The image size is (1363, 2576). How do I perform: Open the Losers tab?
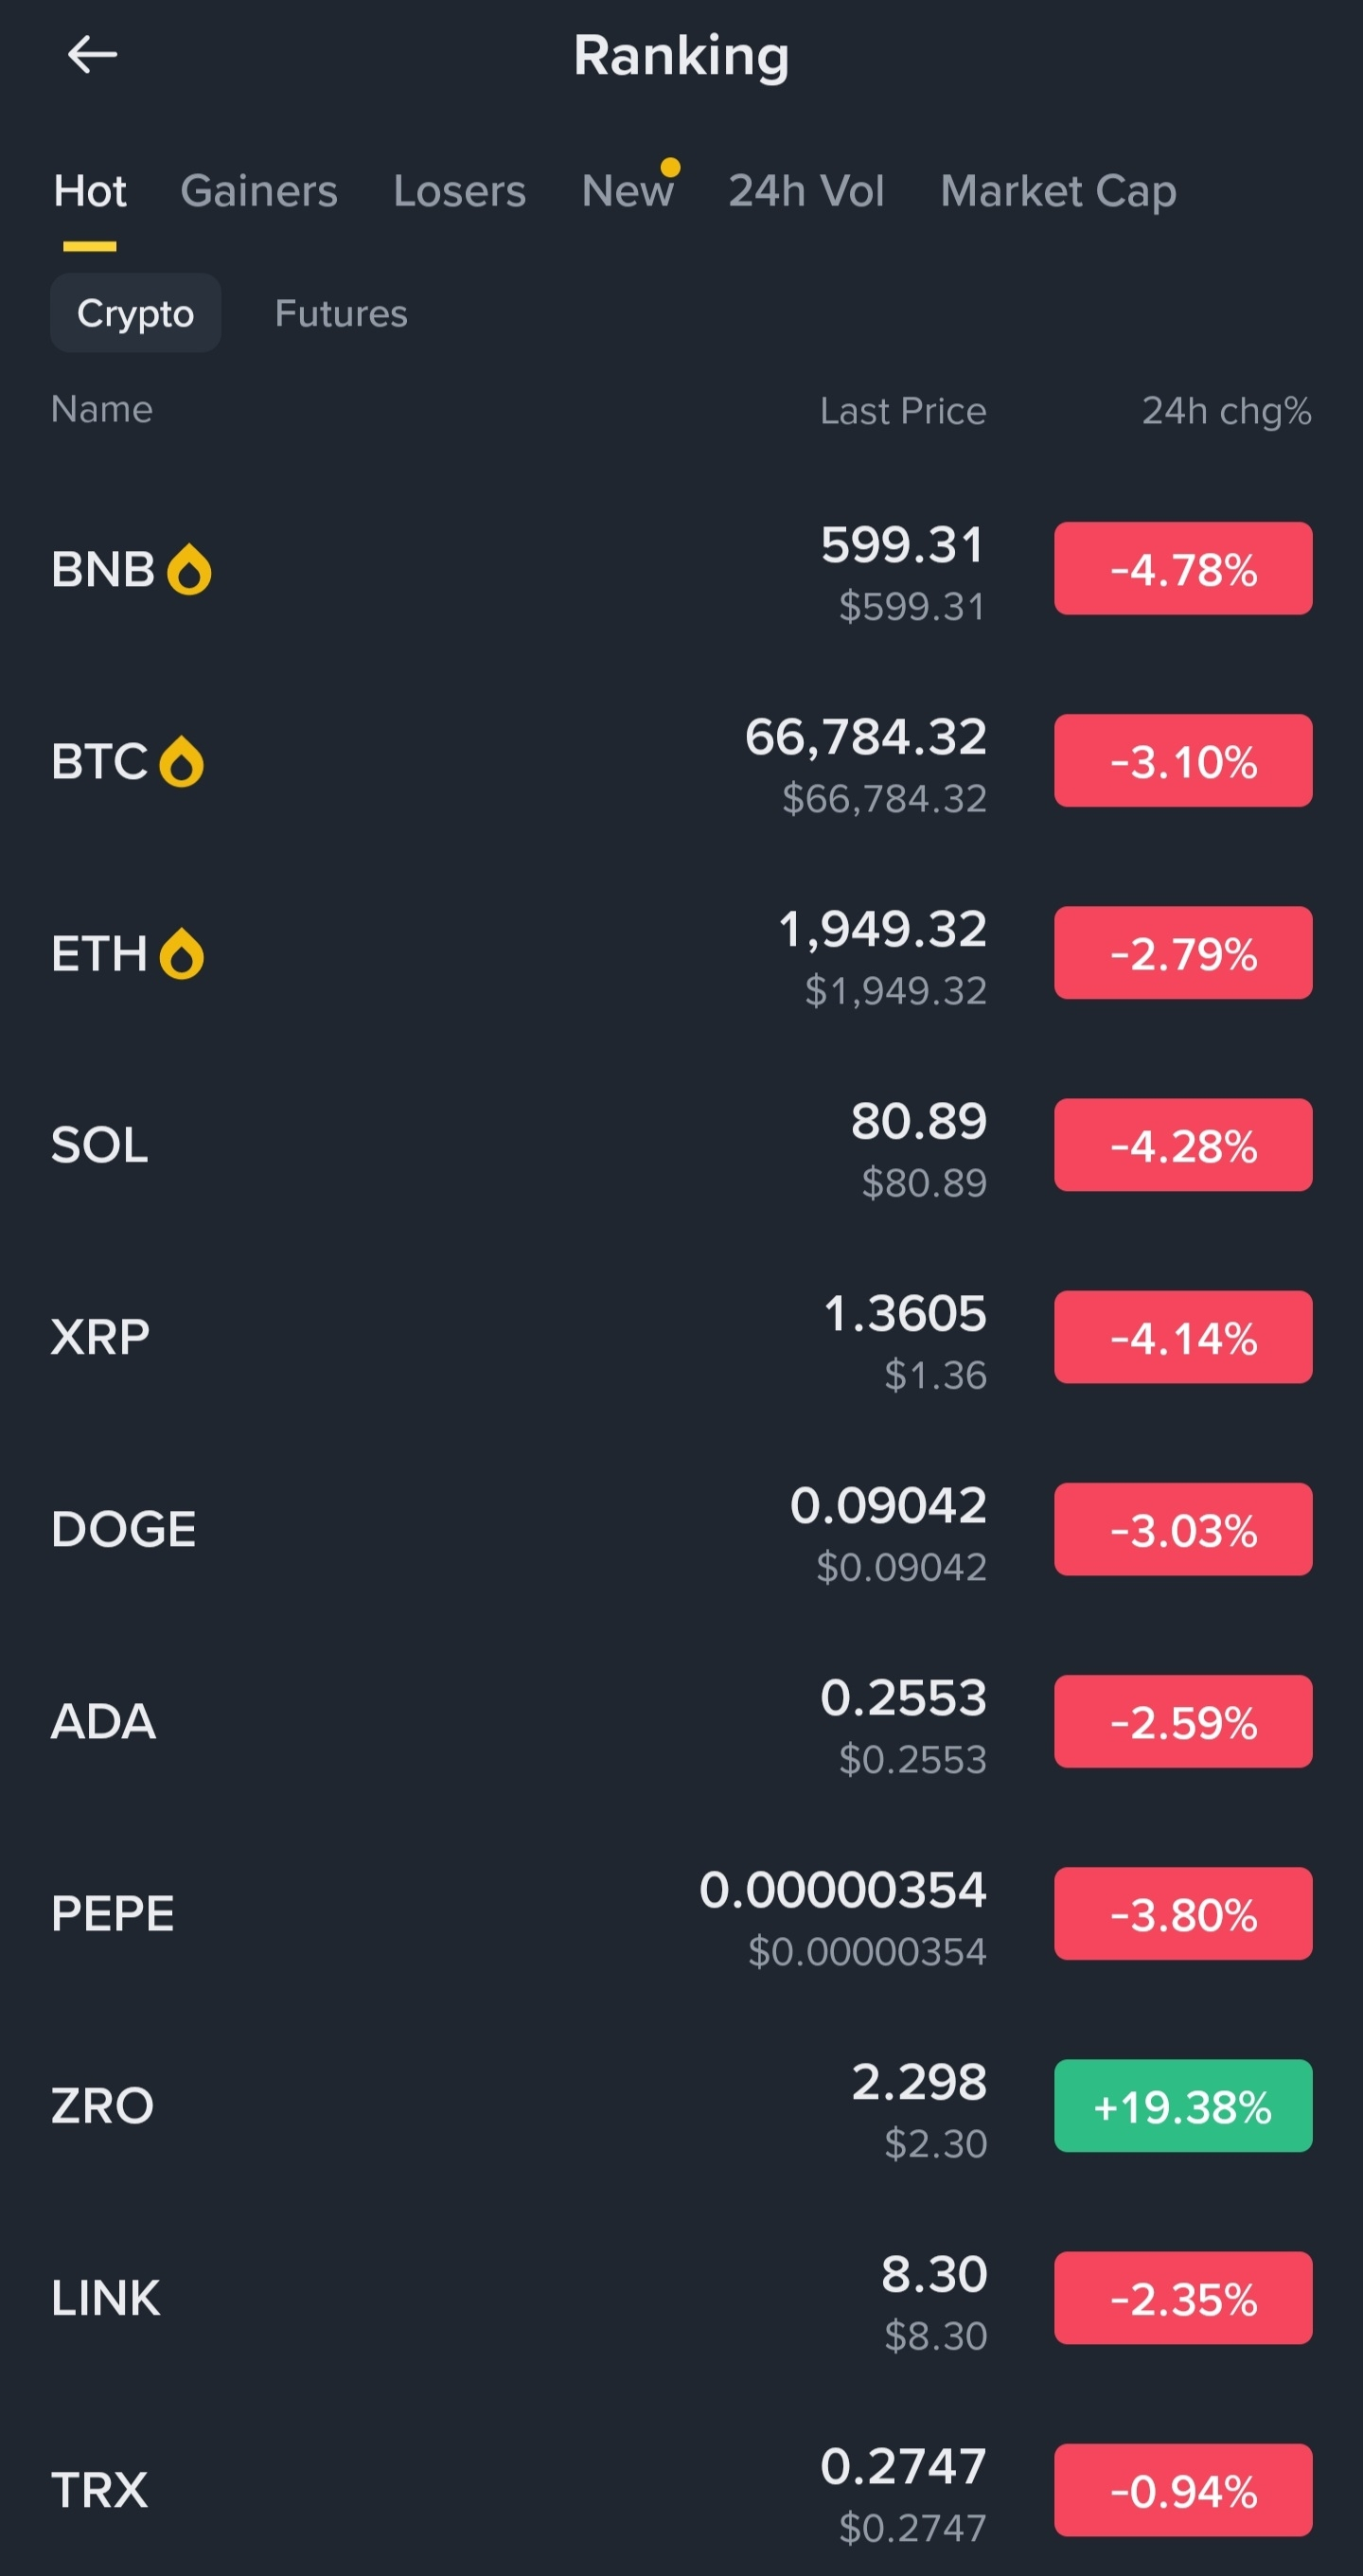(459, 191)
